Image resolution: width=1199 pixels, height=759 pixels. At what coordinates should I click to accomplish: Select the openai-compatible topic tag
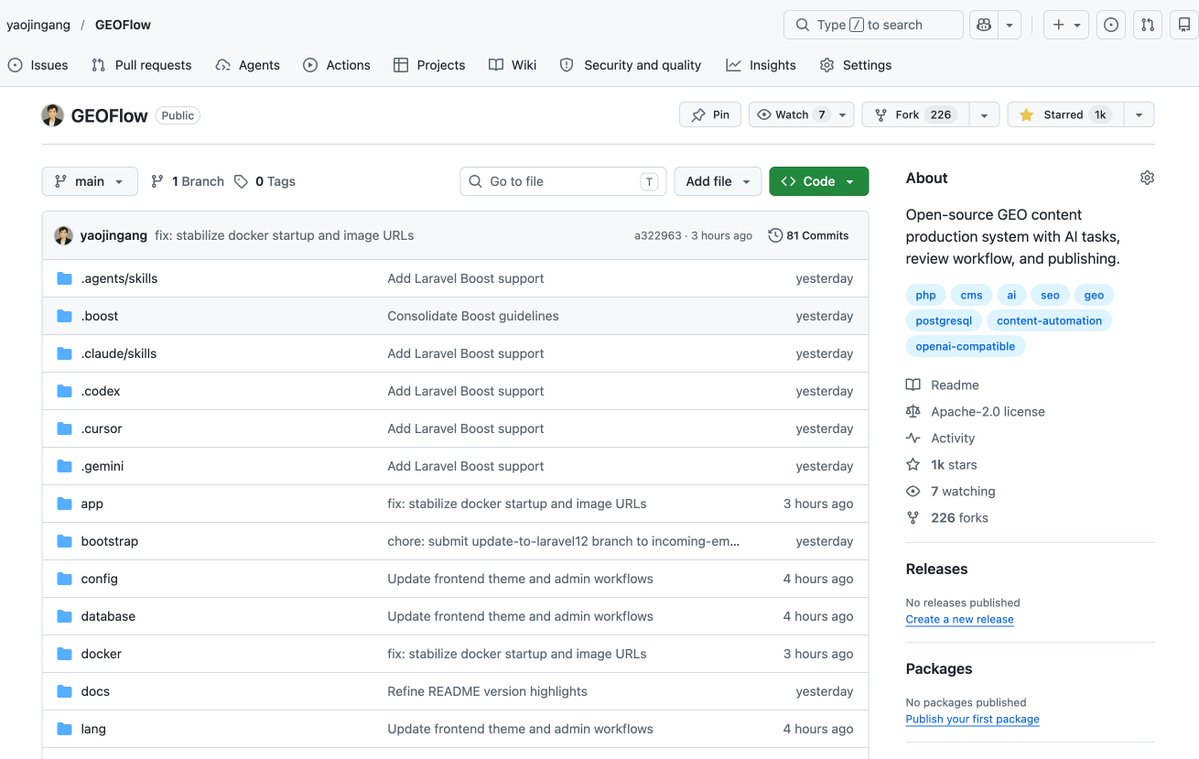point(965,346)
